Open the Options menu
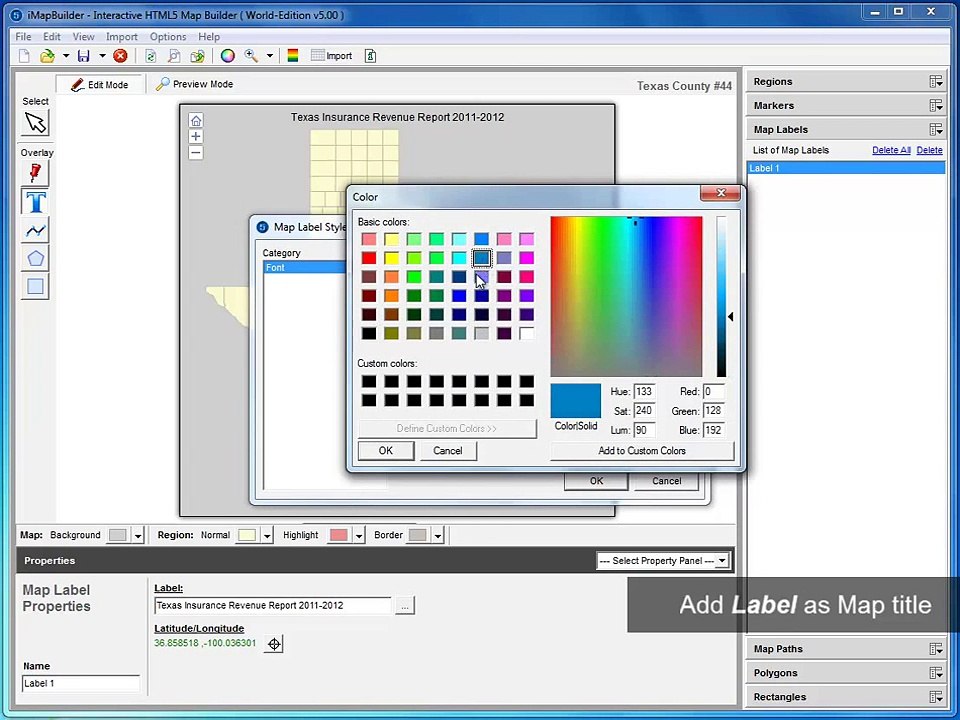Screen dimensions: 960x720 tap(168, 37)
